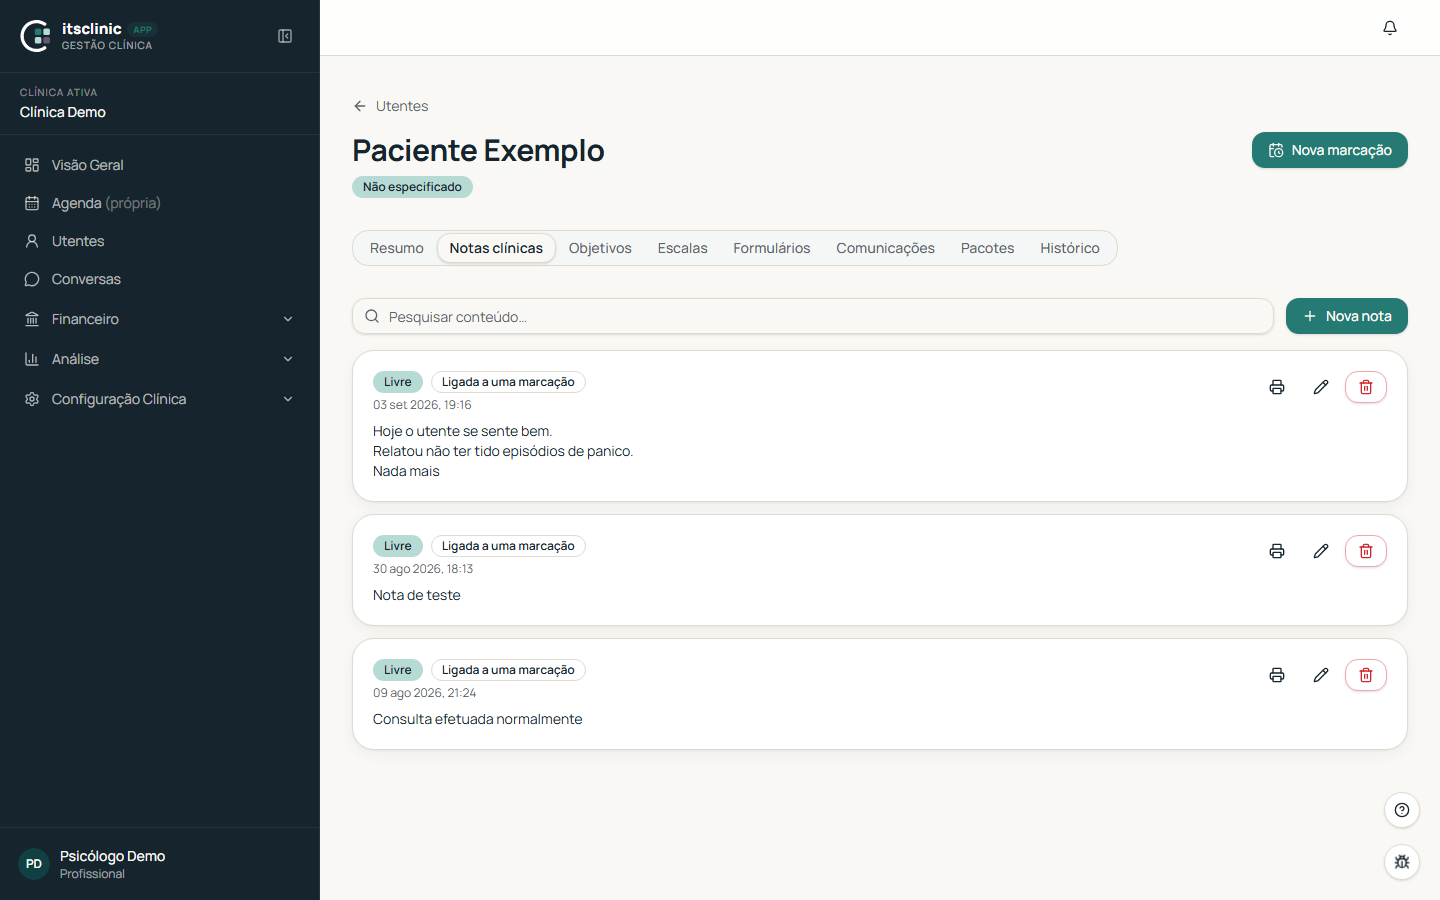Screen dimensions: 1440x900
Task: Open the Formulários tab
Action: coord(772,248)
